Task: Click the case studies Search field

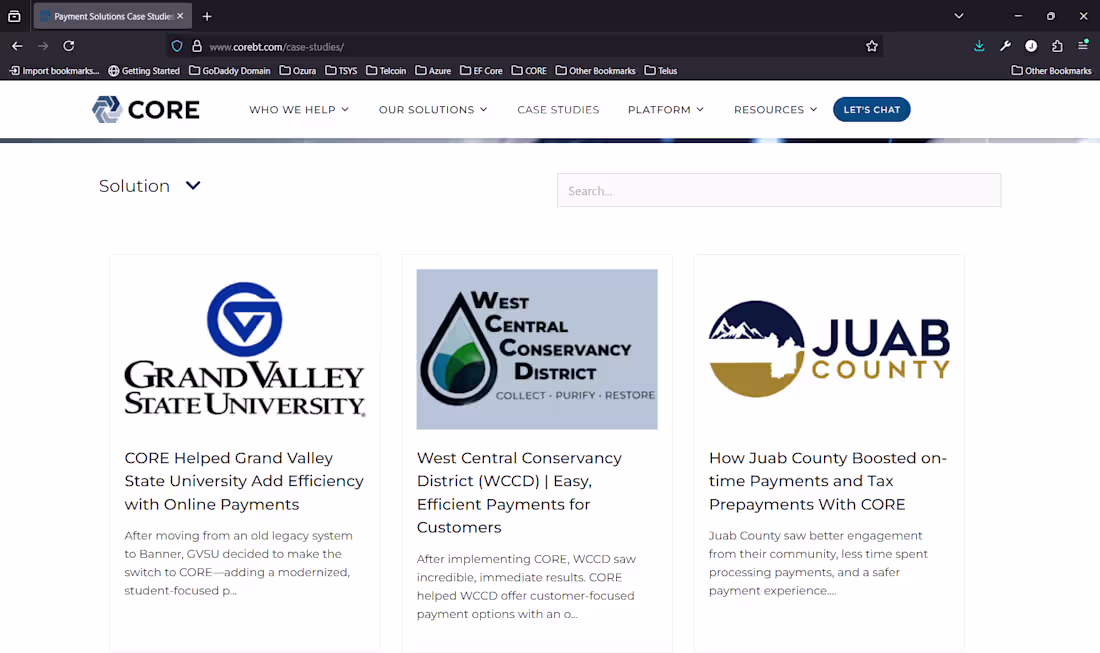Action: [x=779, y=191]
